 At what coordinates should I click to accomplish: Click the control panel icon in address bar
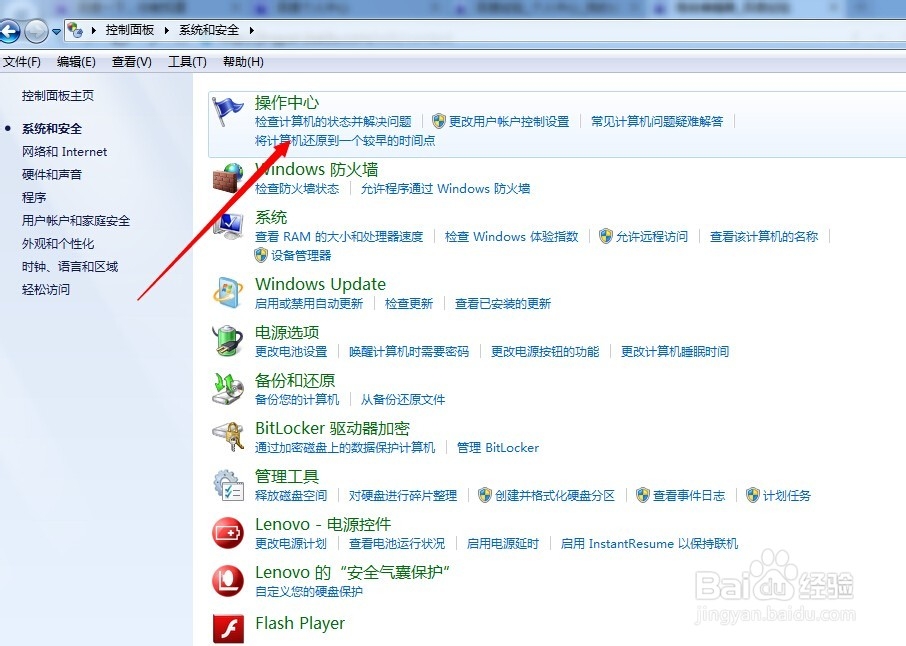tap(75, 29)
